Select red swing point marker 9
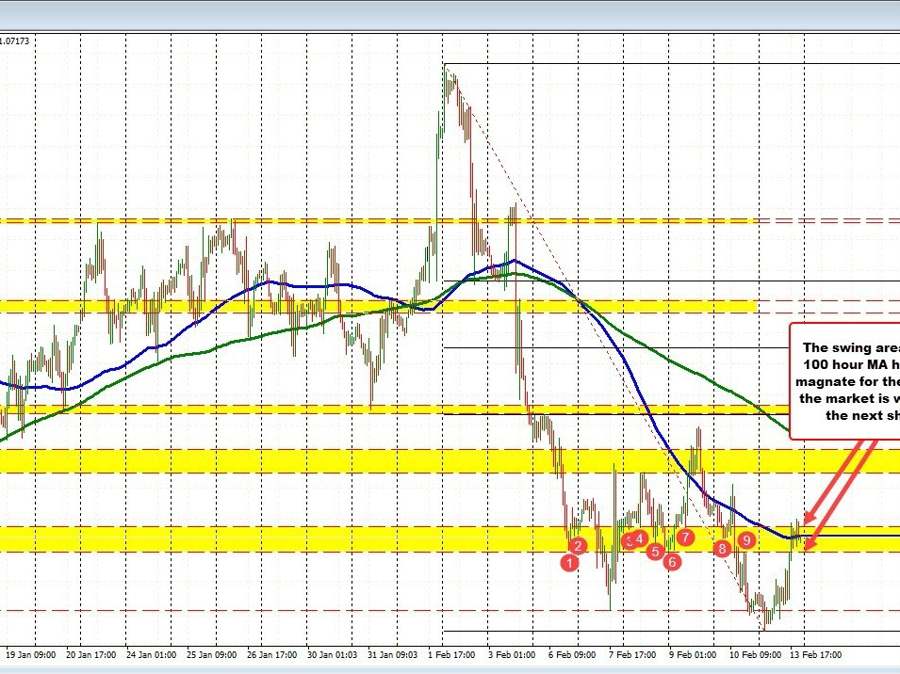The width and height of the screenshot is (900, 674). (x=746, y=540)
